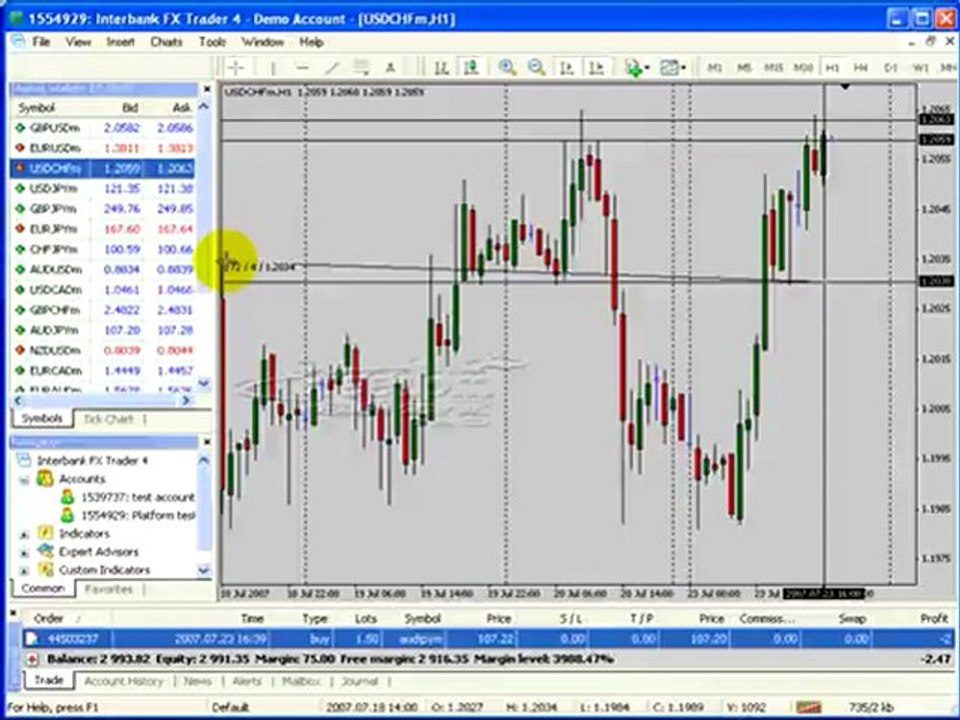Click Market Watch scroll up arrow
Viewport: 960px width, 720px height.
pyautogui.click(x=204, y=107)
